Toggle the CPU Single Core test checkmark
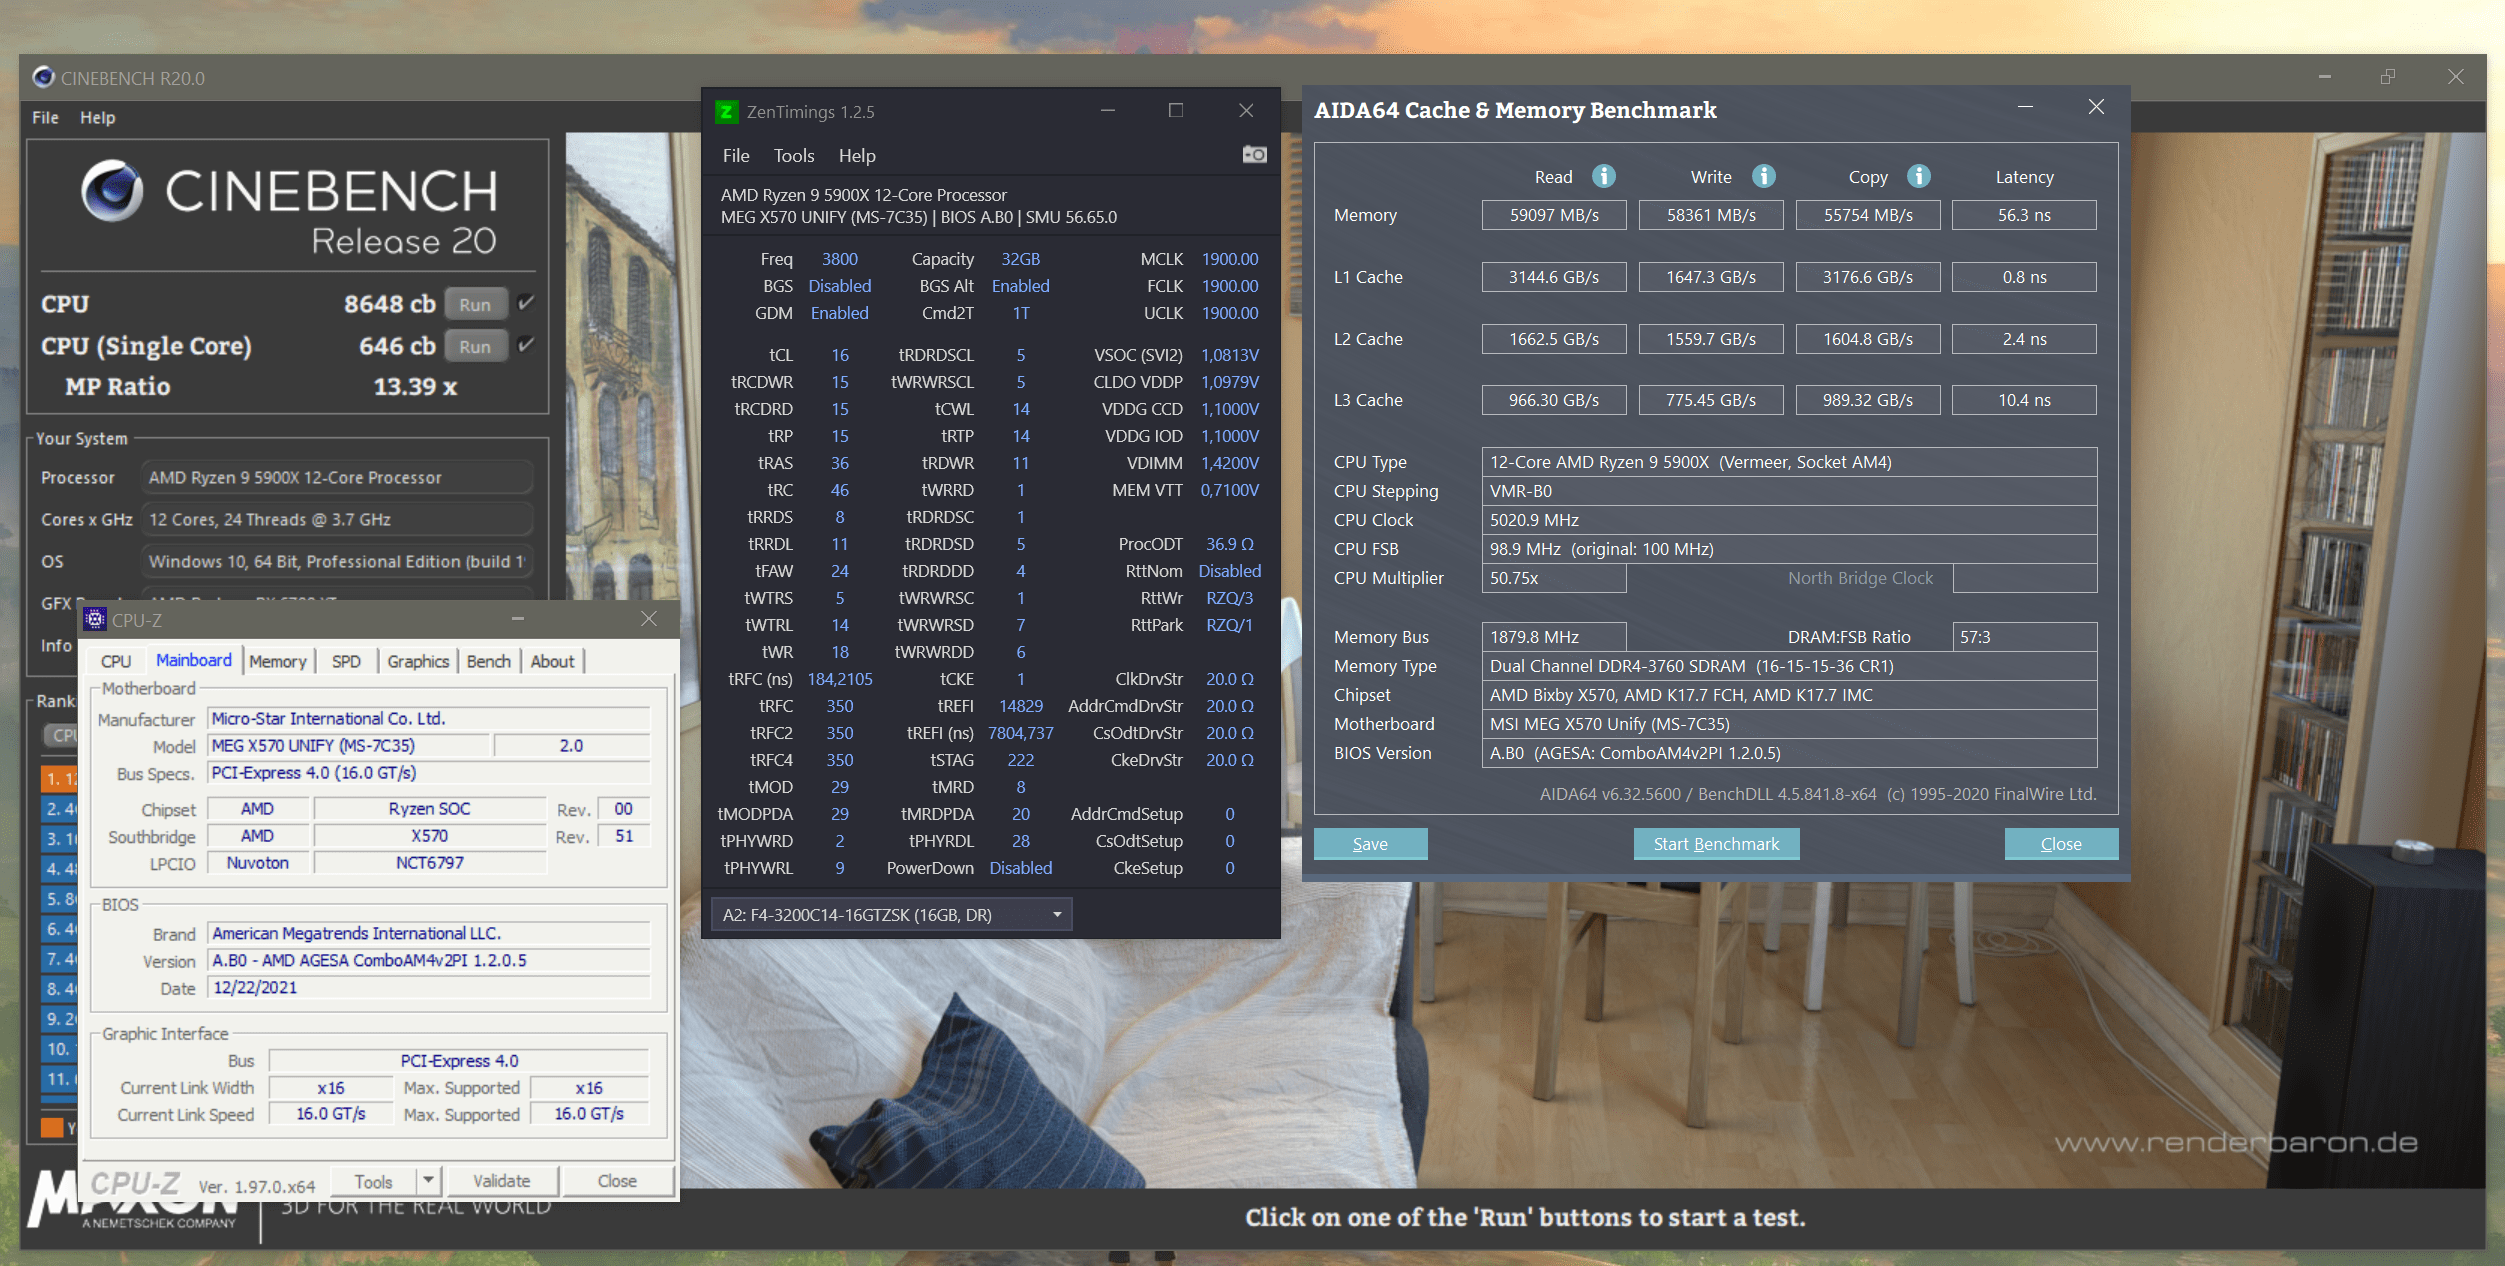The image size is (2505, 1266). pyautogui.click(x=526, y=345)
